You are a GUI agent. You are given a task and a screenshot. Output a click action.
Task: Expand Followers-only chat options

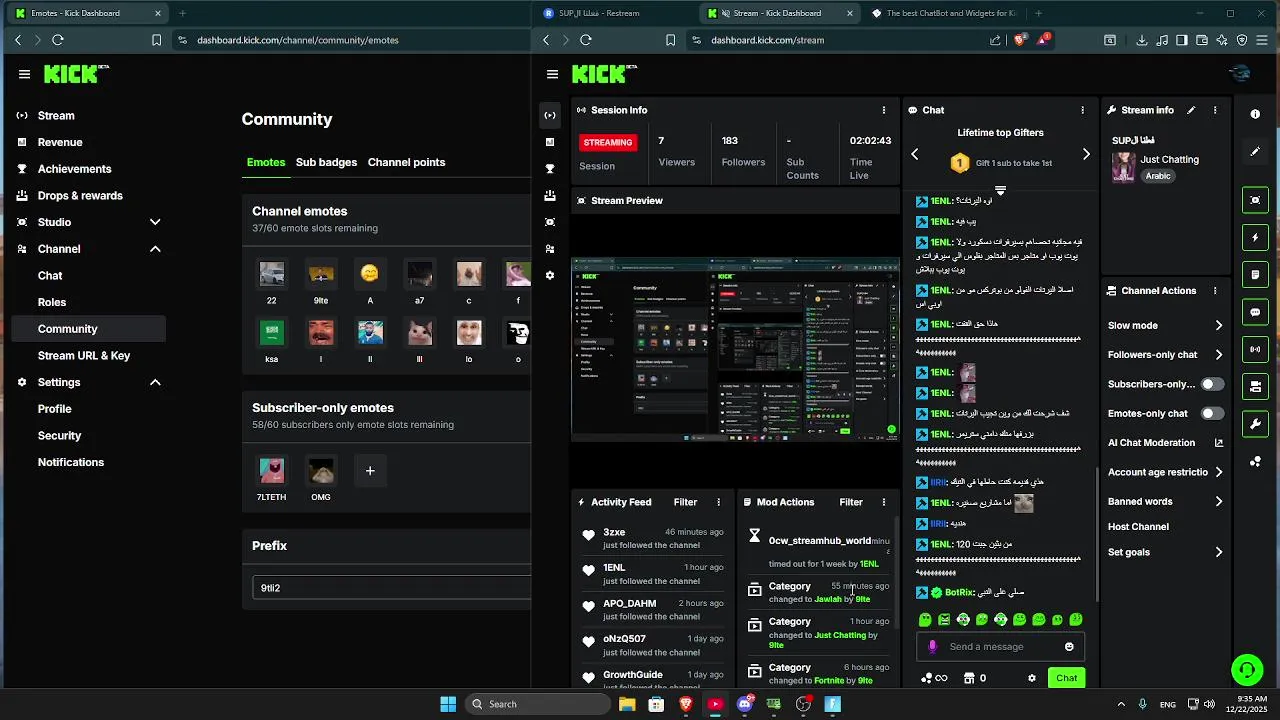point(1219,355)
